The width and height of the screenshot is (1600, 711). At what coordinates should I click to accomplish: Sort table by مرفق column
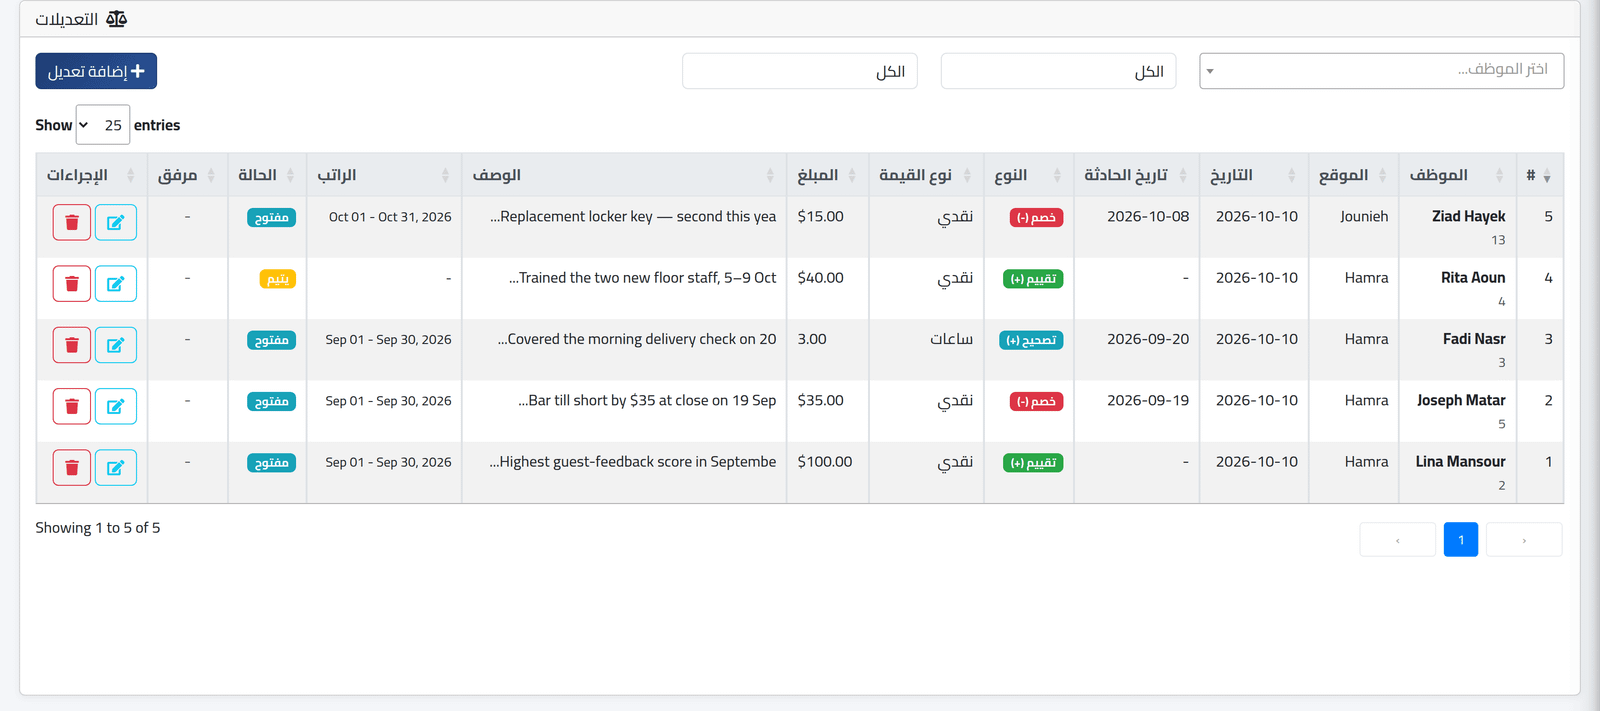(187, 175)
